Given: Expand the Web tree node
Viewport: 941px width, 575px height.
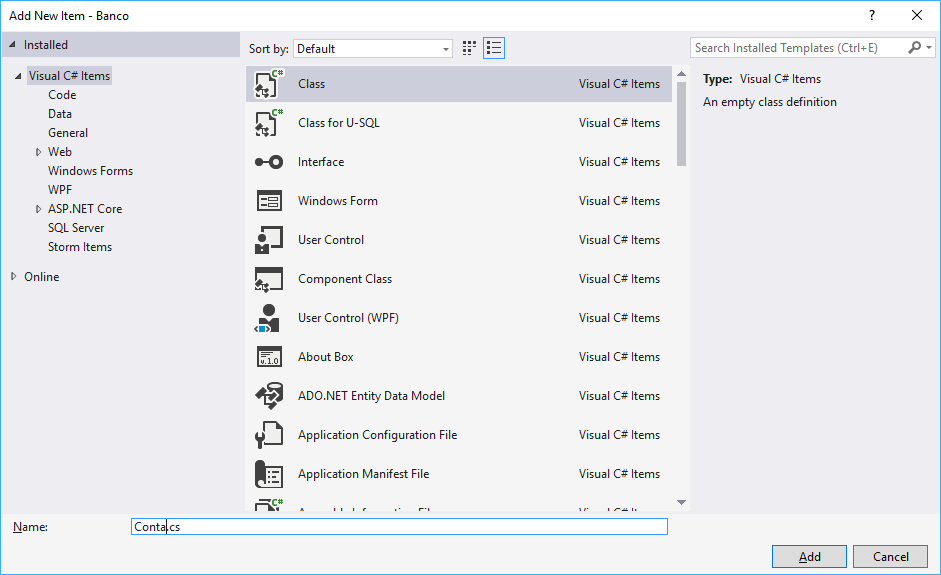Looking at the screenshot, I should click(38, 152).
